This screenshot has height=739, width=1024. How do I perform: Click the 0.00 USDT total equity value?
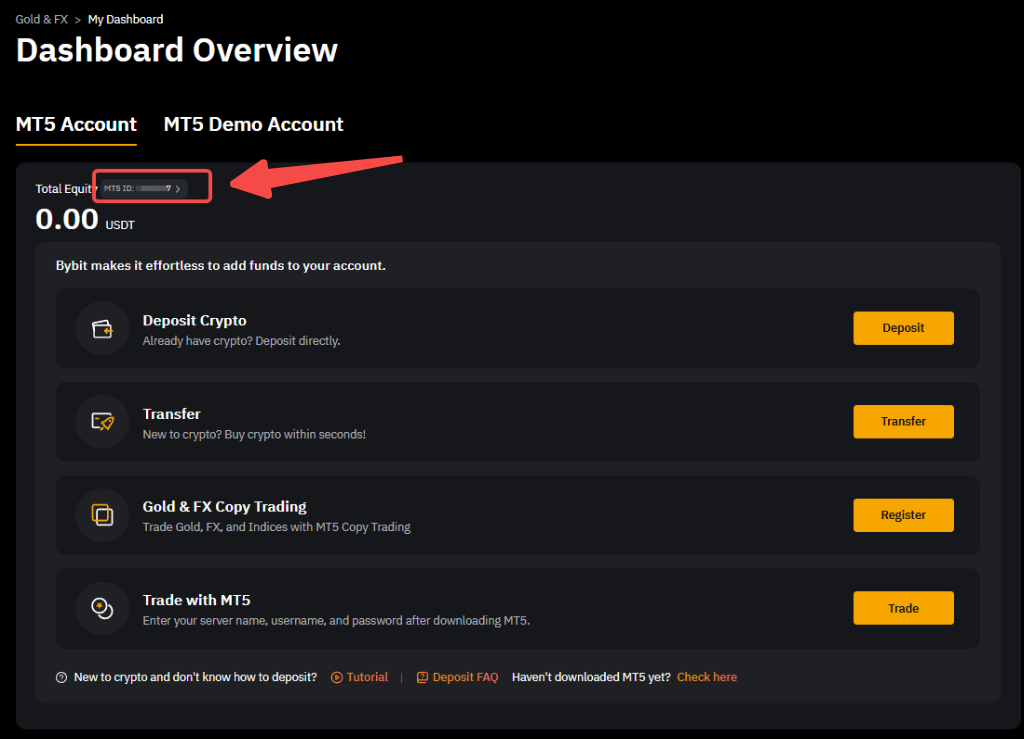(68, 219)
